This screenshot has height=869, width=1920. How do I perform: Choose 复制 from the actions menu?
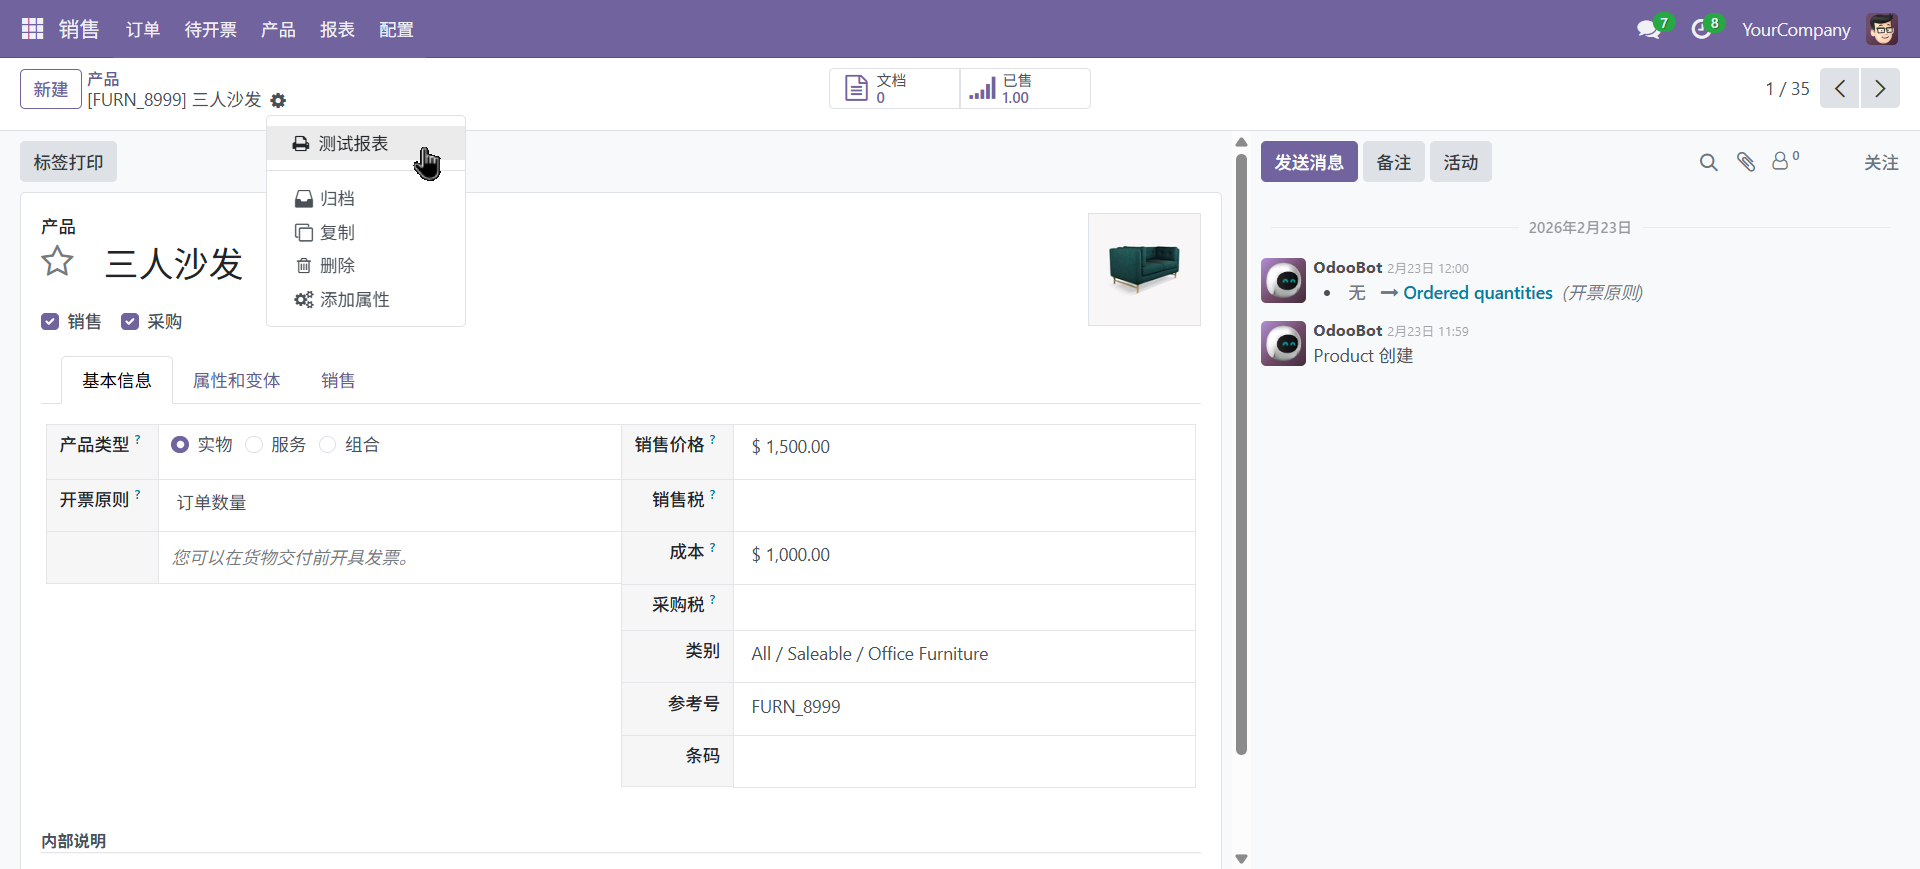tap(337, 232)
